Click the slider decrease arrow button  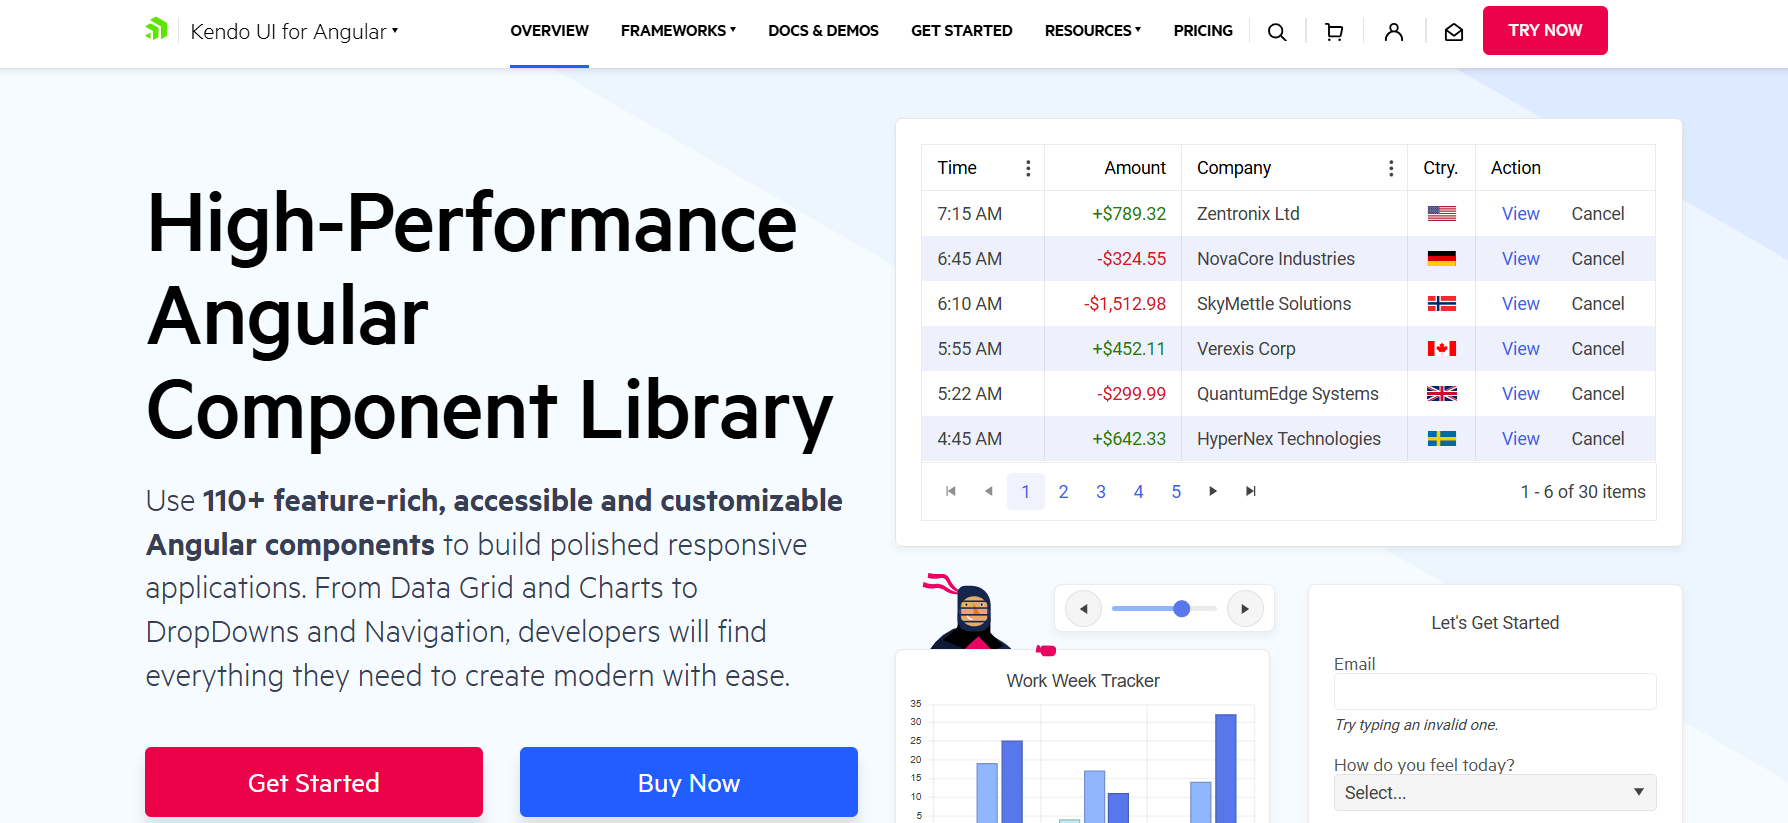point(1083,608)
